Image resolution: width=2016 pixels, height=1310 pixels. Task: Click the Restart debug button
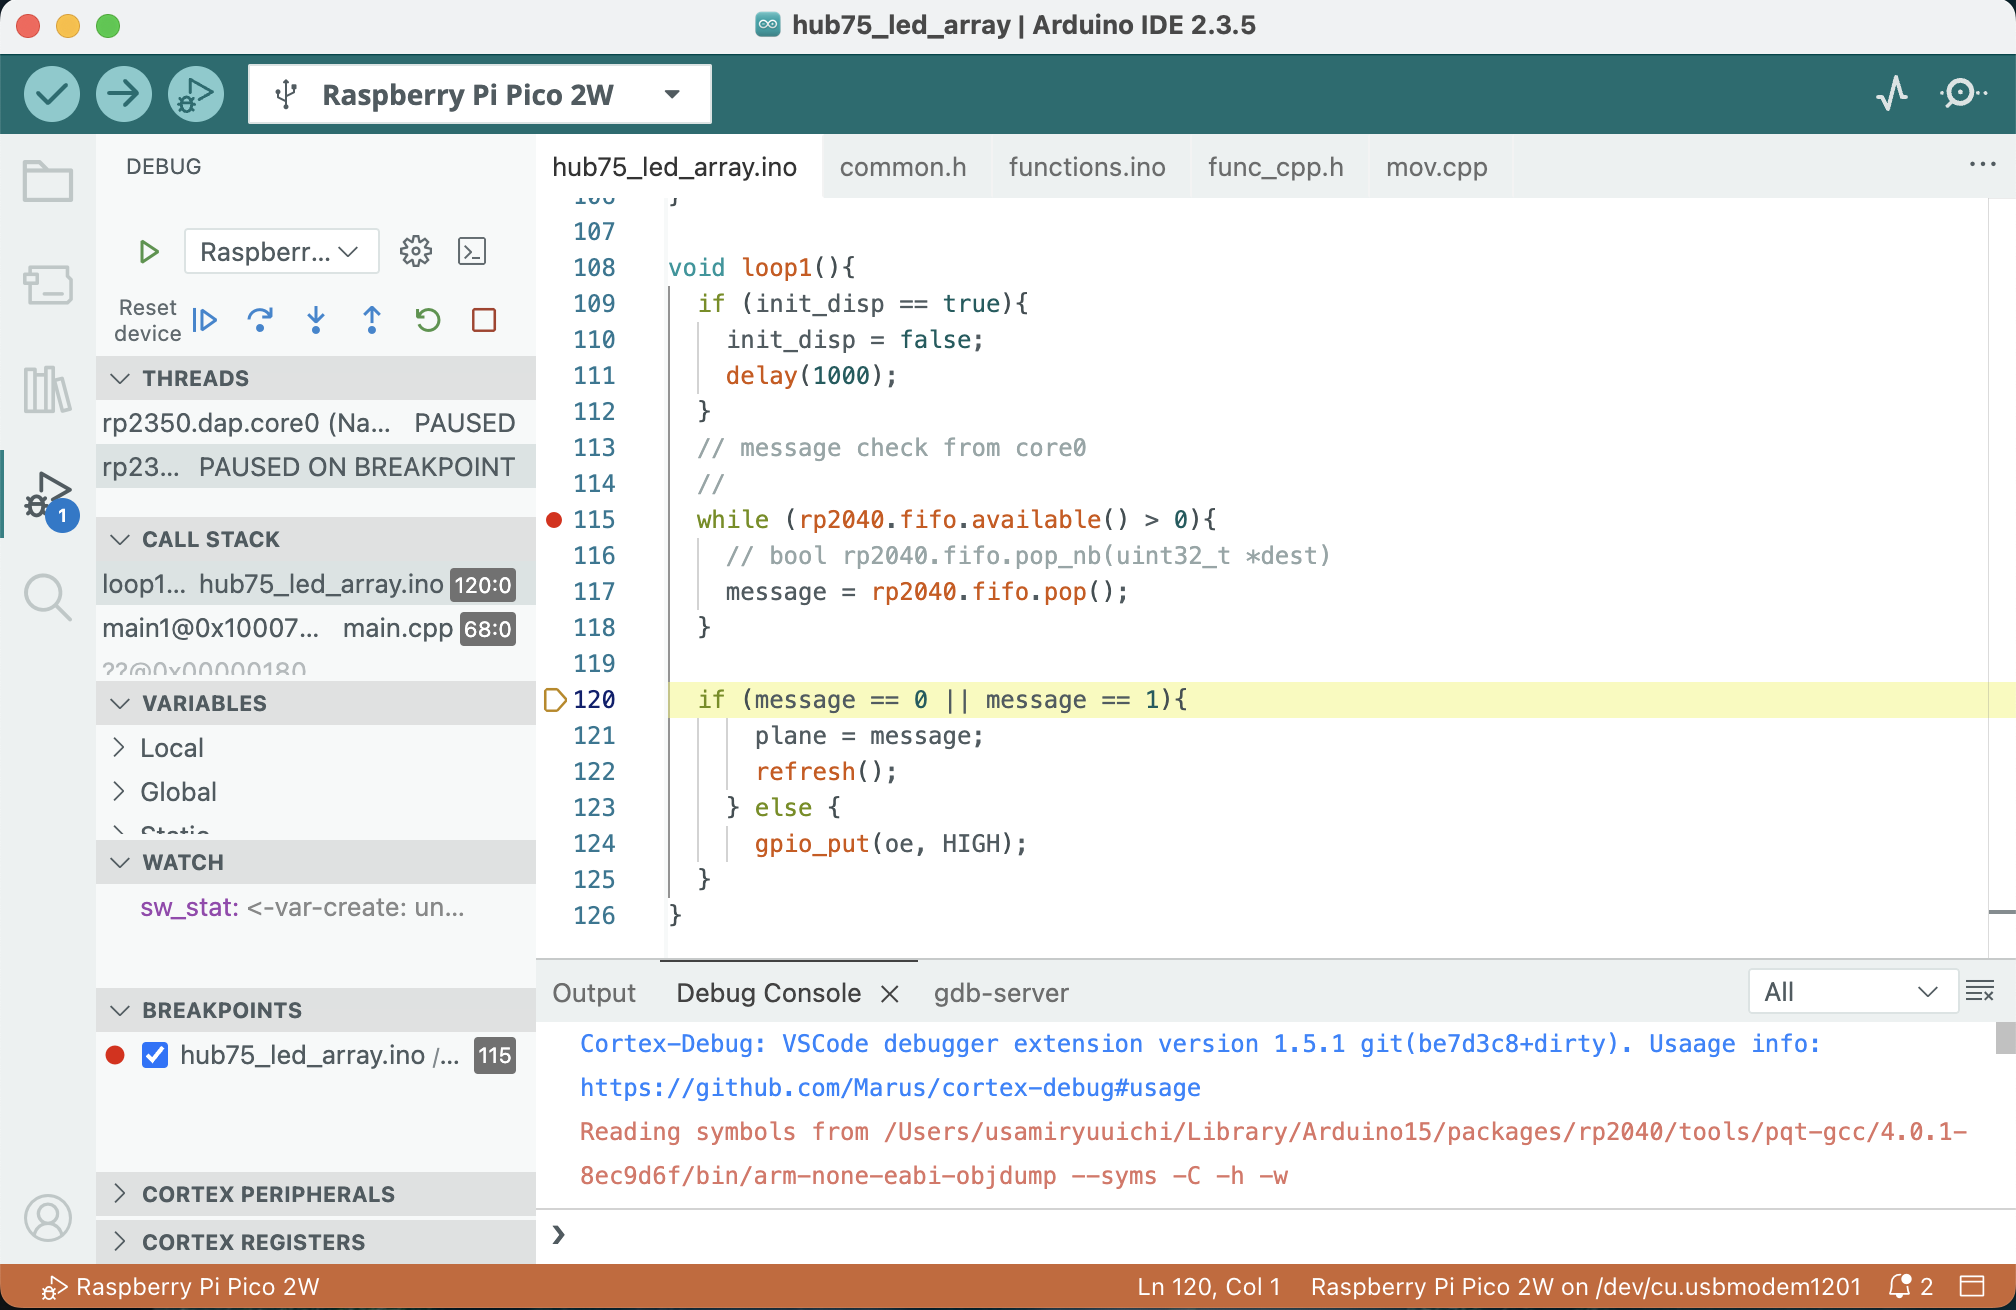click(x=428, y=320)
